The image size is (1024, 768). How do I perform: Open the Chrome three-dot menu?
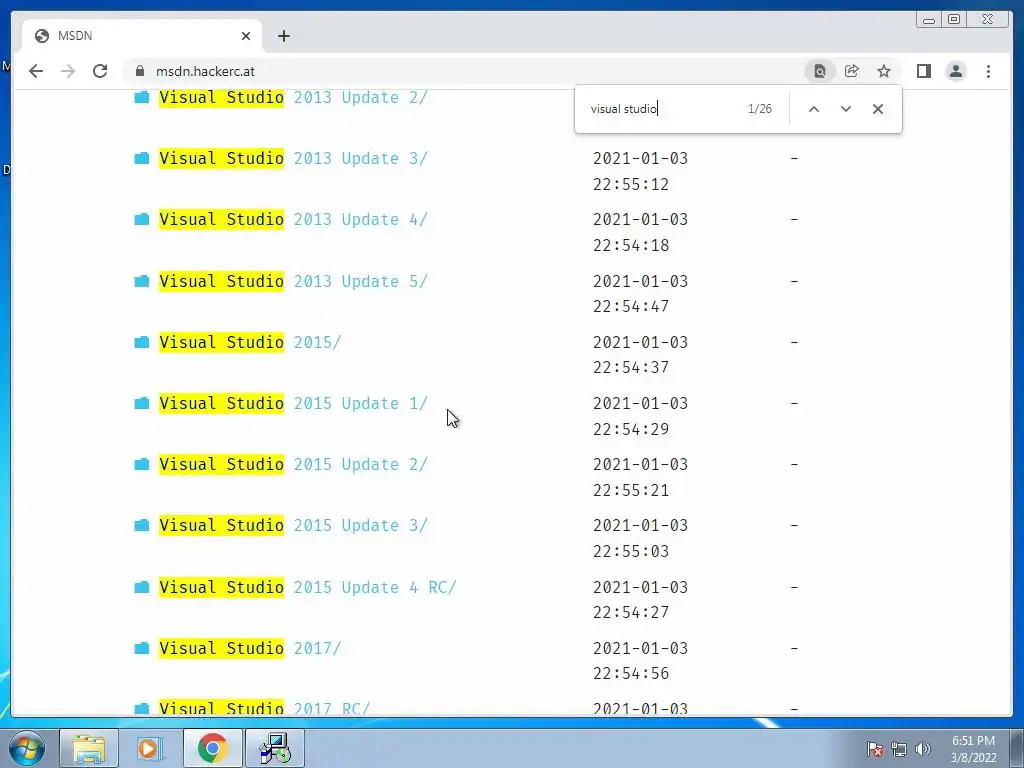(988, 71)
